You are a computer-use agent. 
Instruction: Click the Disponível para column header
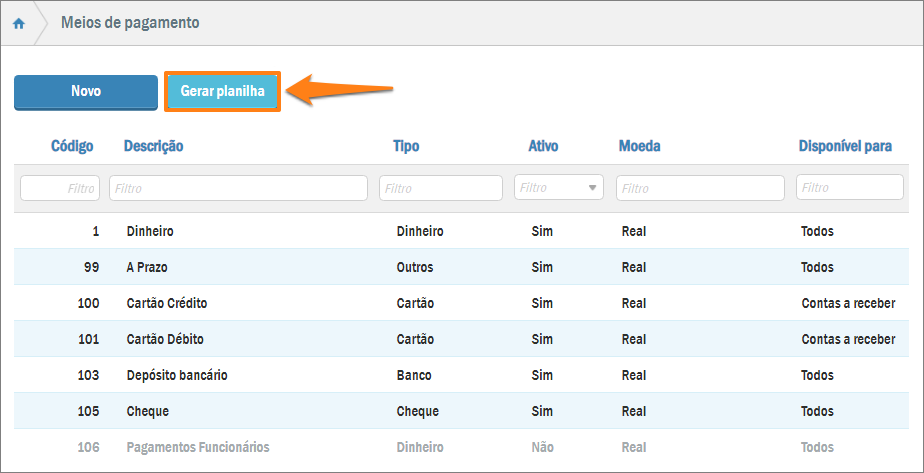click(x=845, y=146)
